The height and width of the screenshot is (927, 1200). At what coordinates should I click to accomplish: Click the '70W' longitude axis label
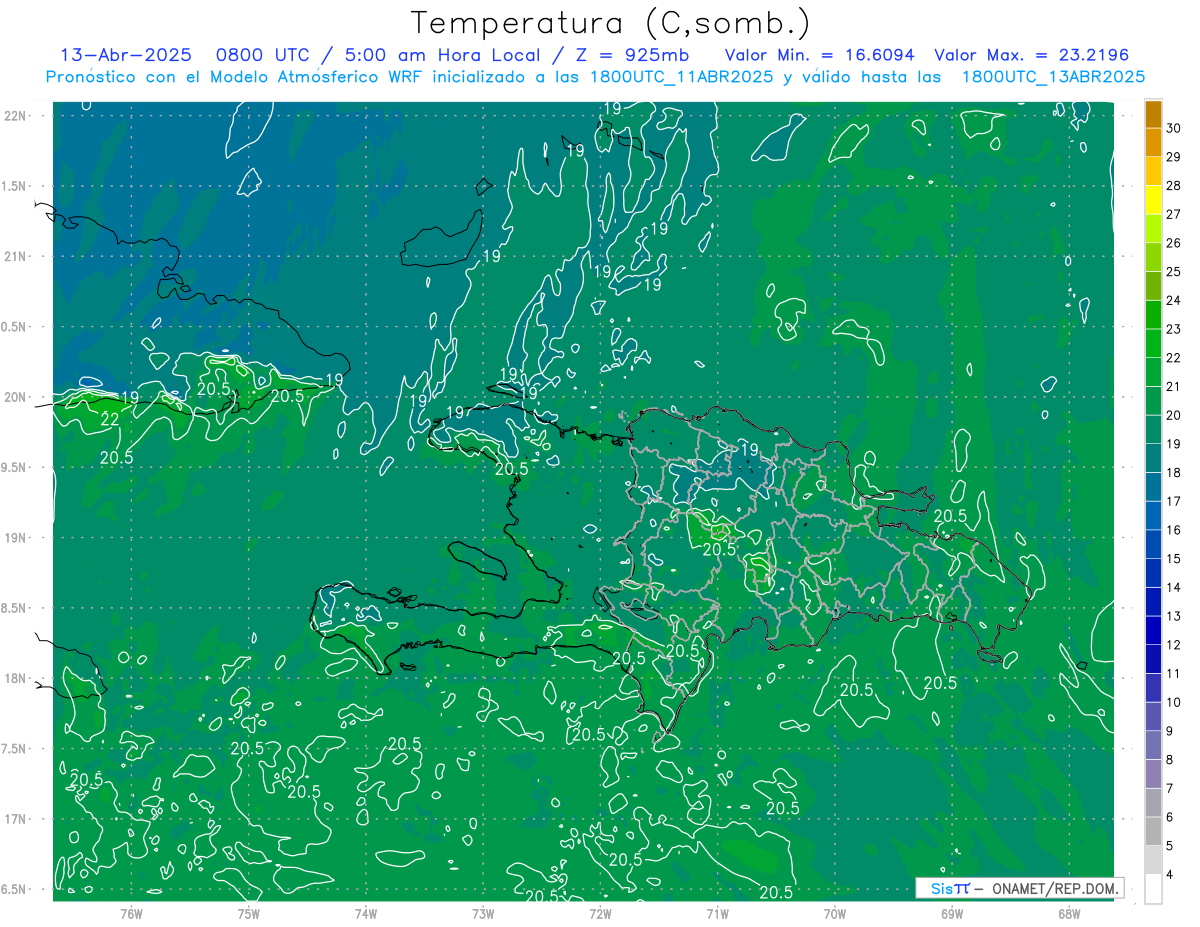click(x=834, y=913)
